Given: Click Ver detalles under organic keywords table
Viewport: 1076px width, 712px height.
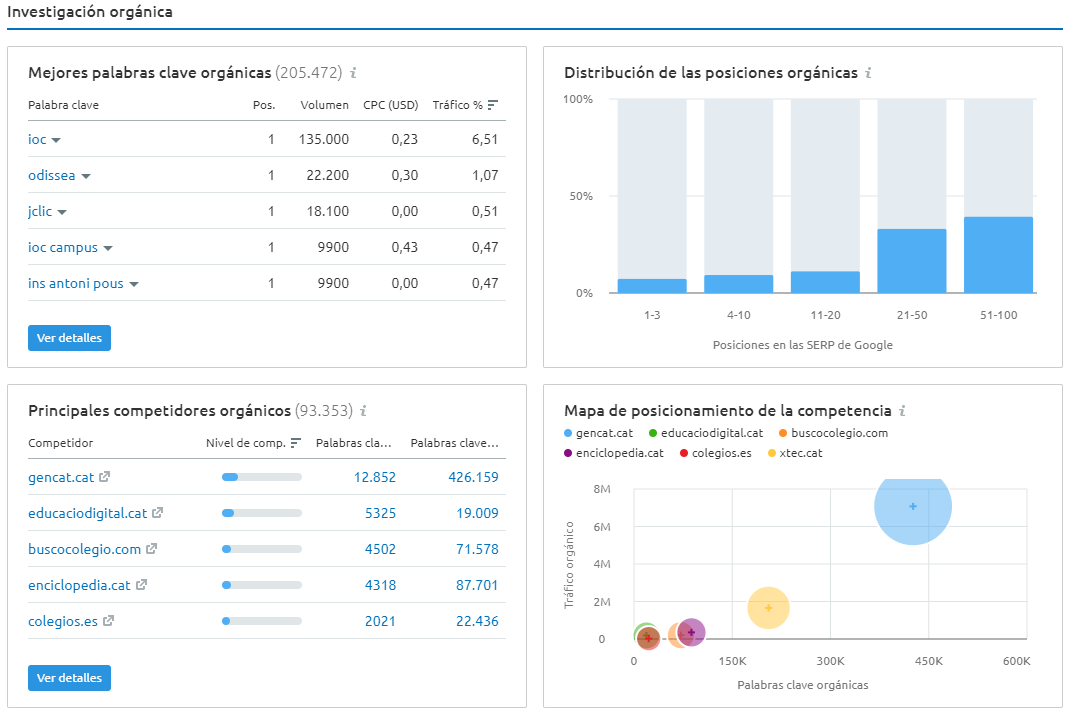Looking at the screenshot, I should coord(69,338).
